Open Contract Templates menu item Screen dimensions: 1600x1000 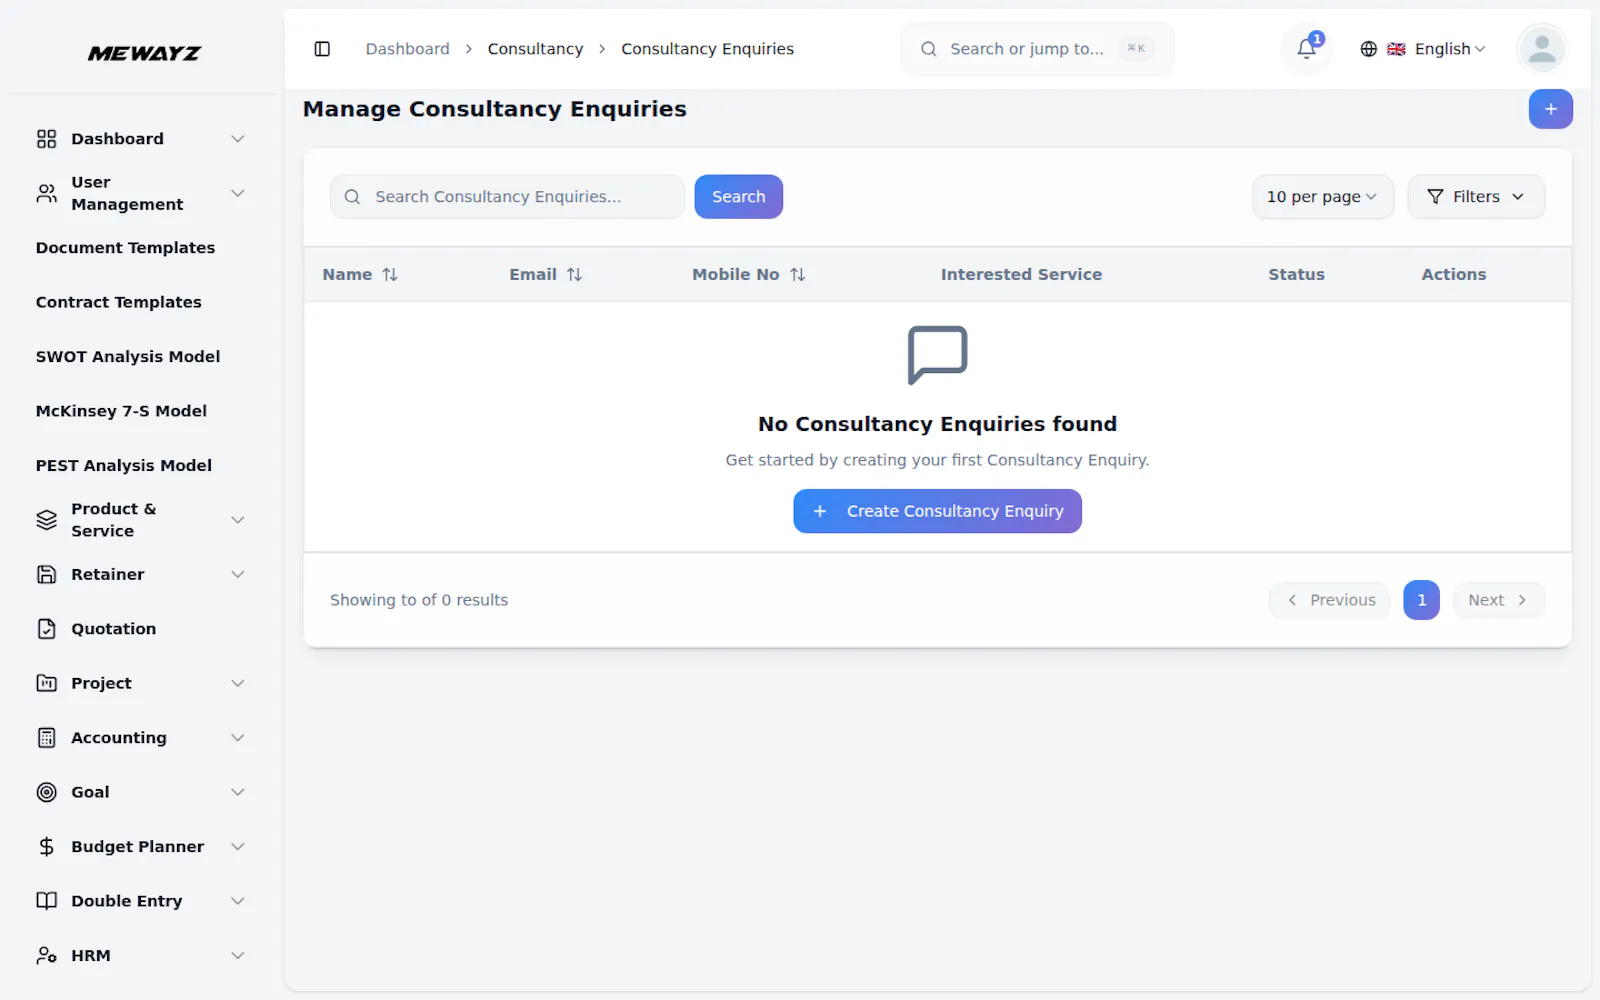coord(119,302)
